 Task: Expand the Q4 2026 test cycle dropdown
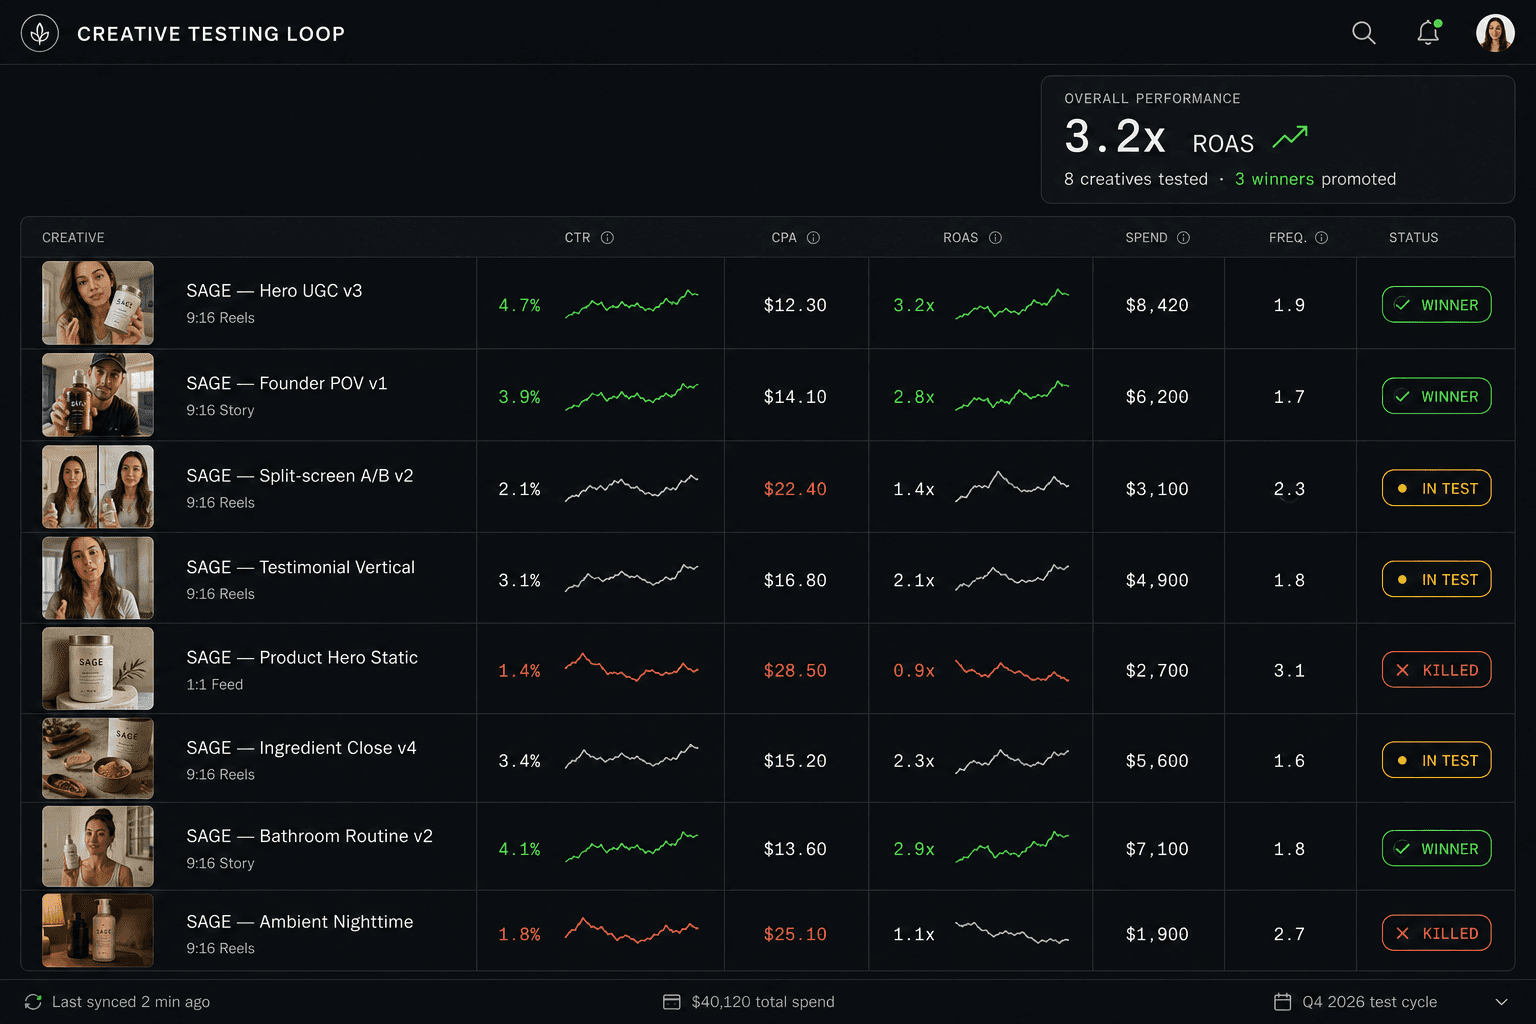pos(1501,1002)
